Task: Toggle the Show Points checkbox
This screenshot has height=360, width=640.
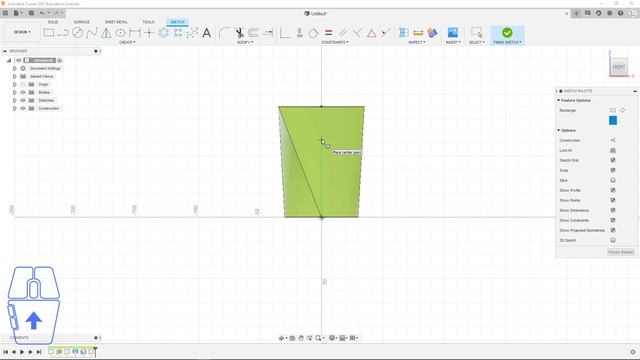Action: (613, 200)
